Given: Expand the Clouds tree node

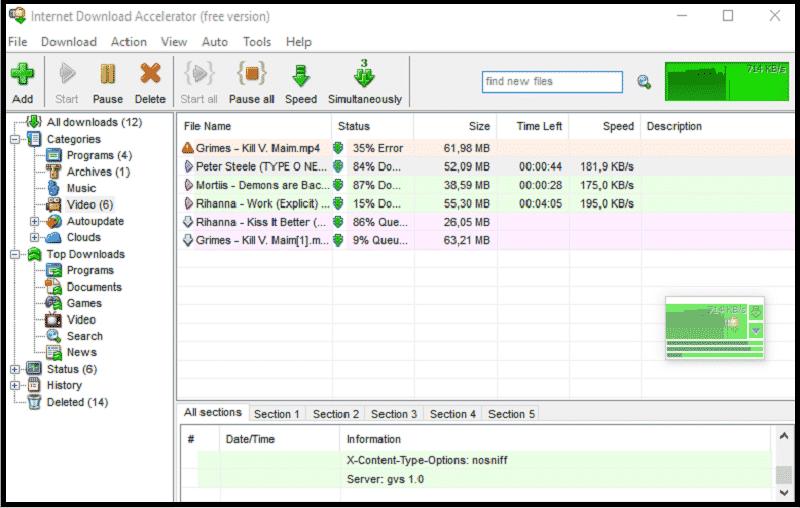Looking at the screenshot, I should 34,238.
